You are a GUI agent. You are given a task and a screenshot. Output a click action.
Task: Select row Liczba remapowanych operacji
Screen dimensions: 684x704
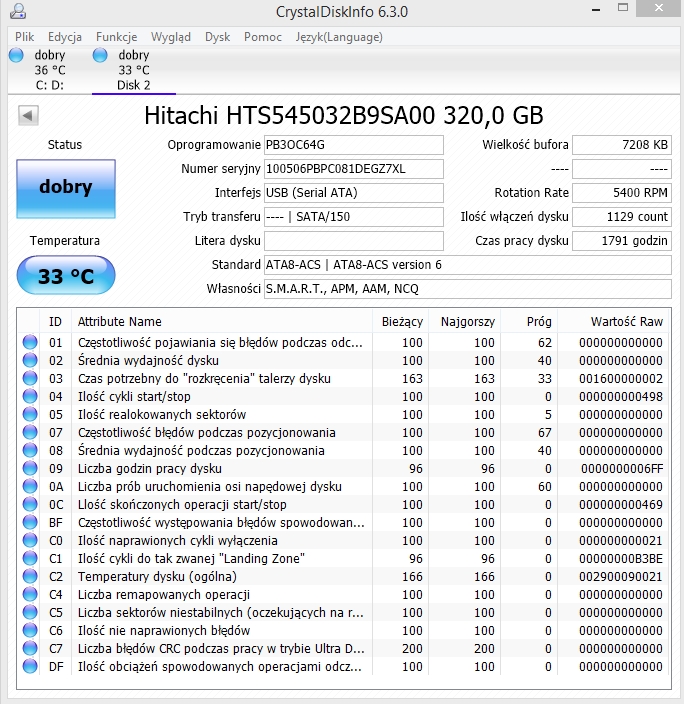[x=343, y=594]
